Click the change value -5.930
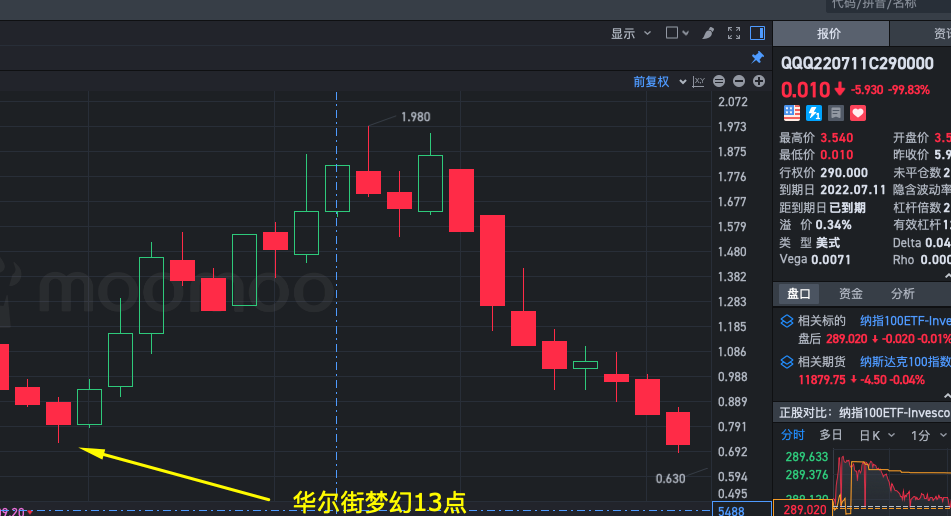 [x=867, y=90]
